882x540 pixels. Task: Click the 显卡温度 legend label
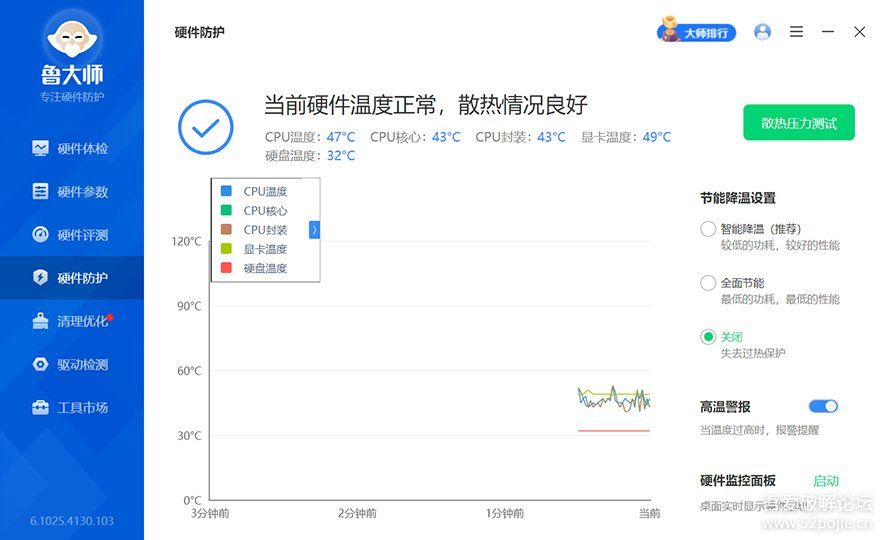[265, 249]
